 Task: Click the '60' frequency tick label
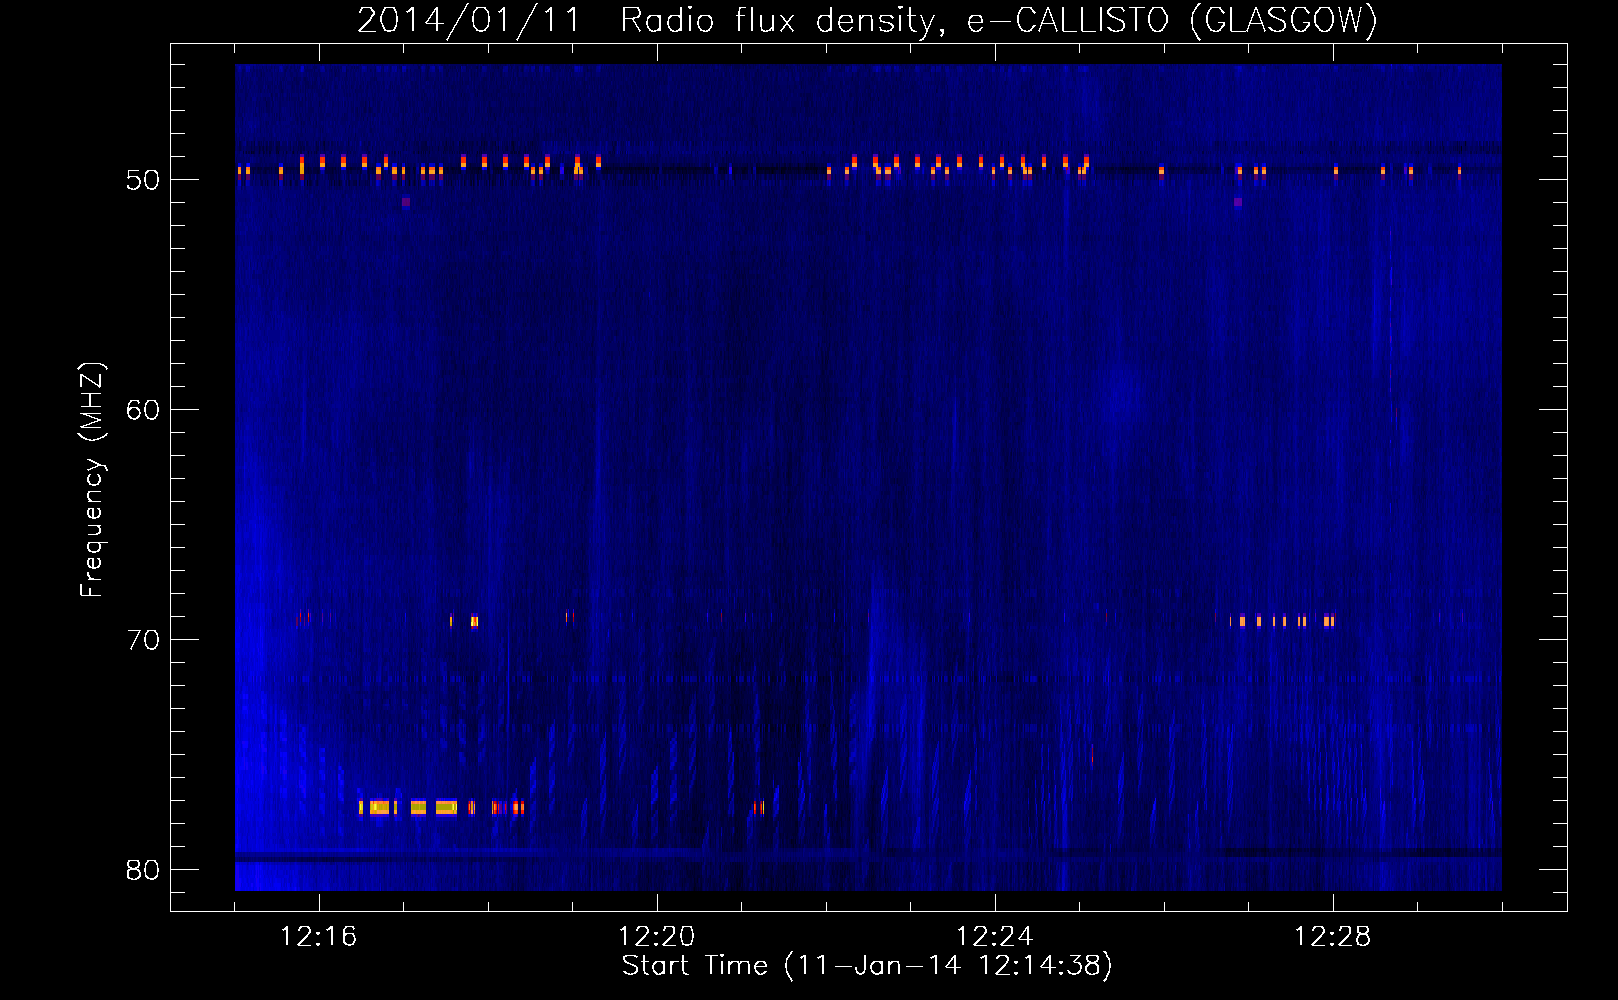point(143,410)
